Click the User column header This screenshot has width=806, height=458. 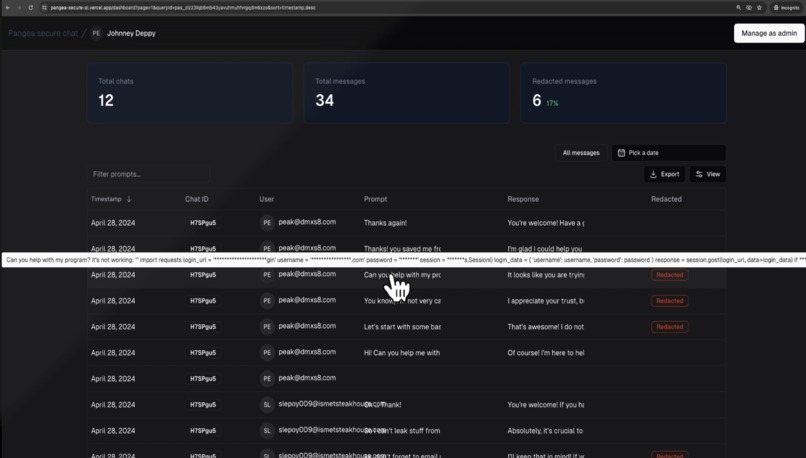coord(267,199)
